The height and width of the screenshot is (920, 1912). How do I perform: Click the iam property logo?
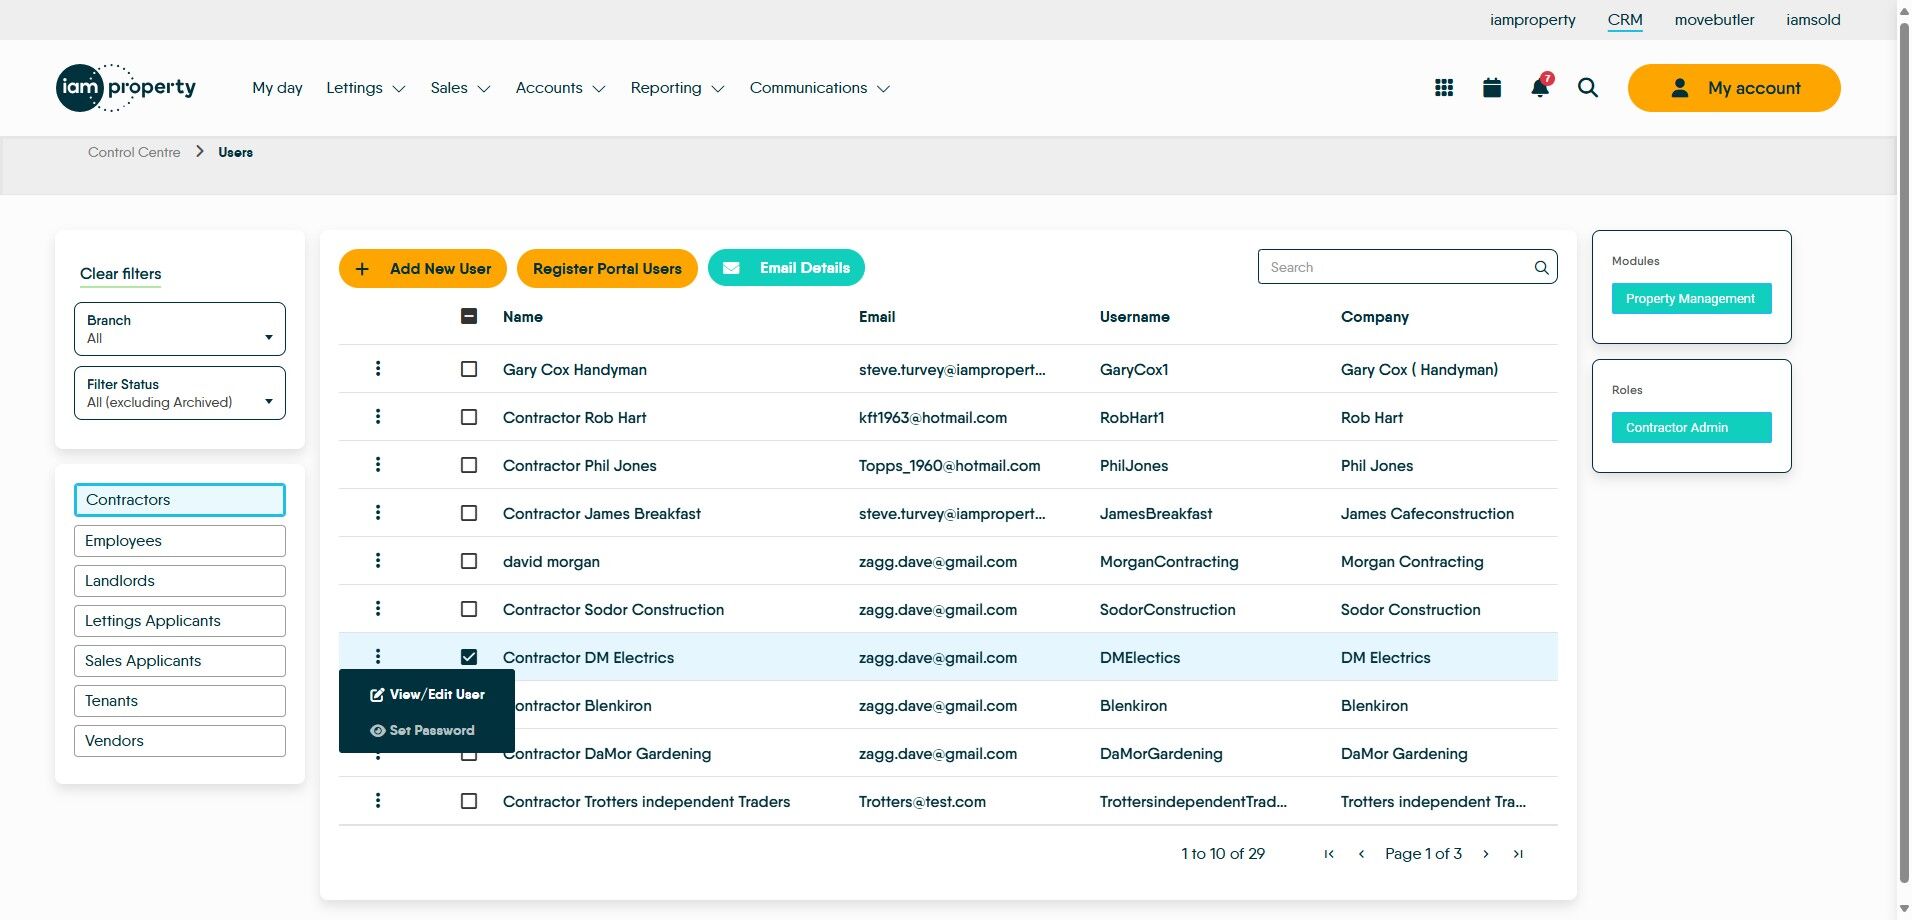[x=126, y=88]
